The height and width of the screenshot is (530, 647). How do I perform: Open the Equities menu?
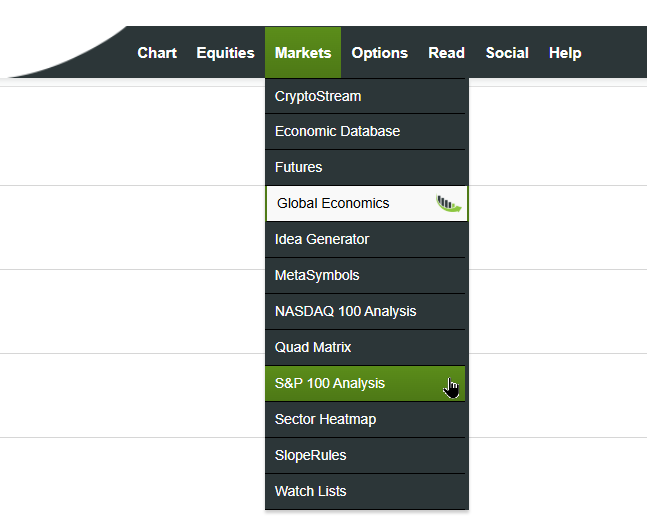click(x=225, y=53)
